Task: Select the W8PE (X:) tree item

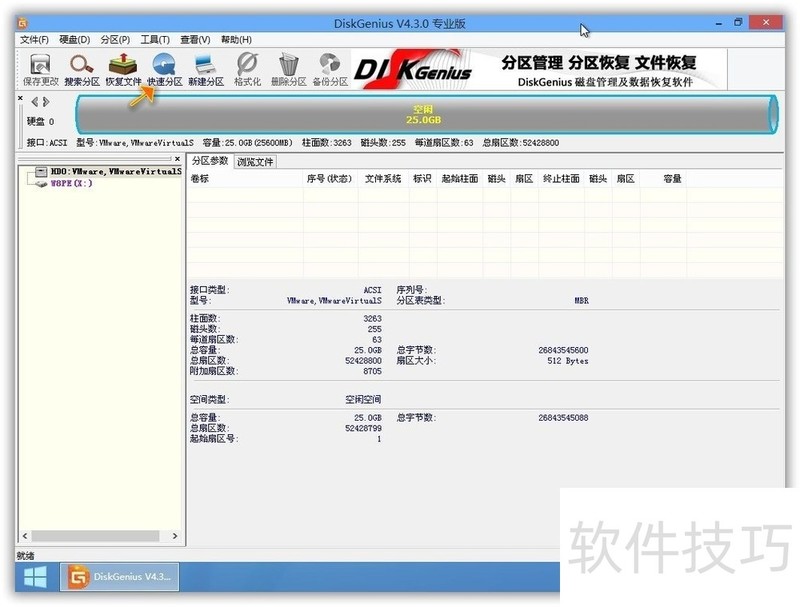Action: coord(71,183)
